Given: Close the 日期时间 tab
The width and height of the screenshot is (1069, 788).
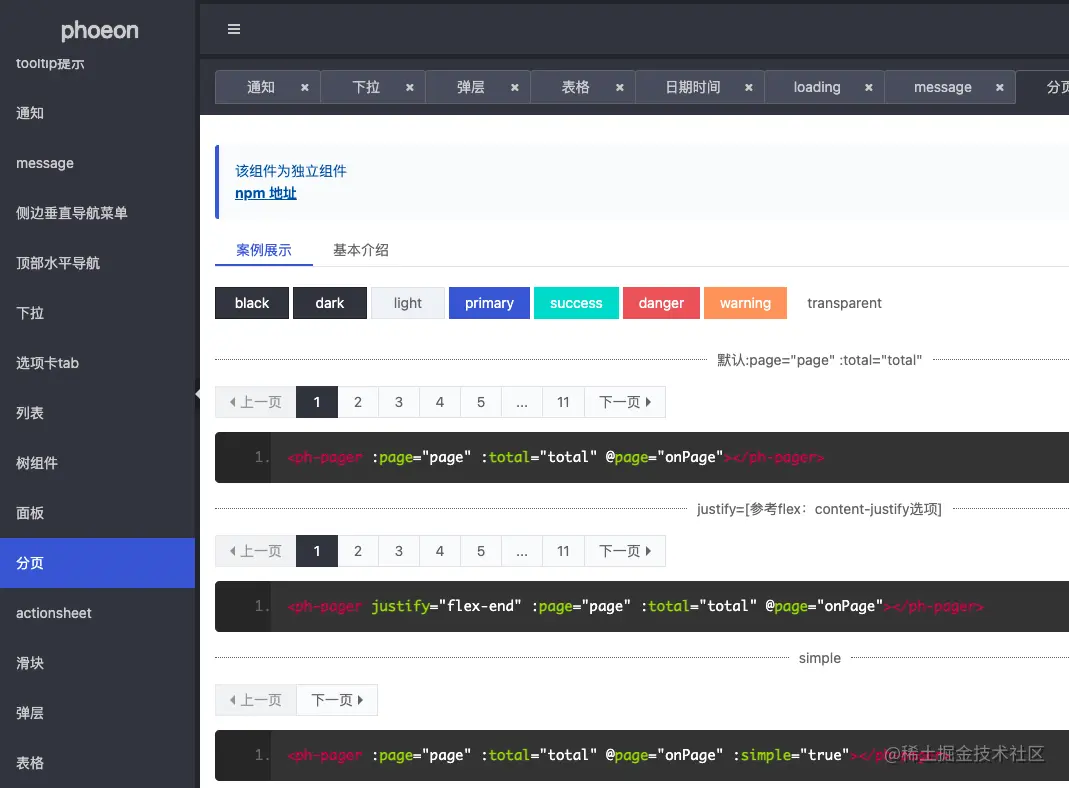Looking at the screenshot, I should tap(749, 87).
